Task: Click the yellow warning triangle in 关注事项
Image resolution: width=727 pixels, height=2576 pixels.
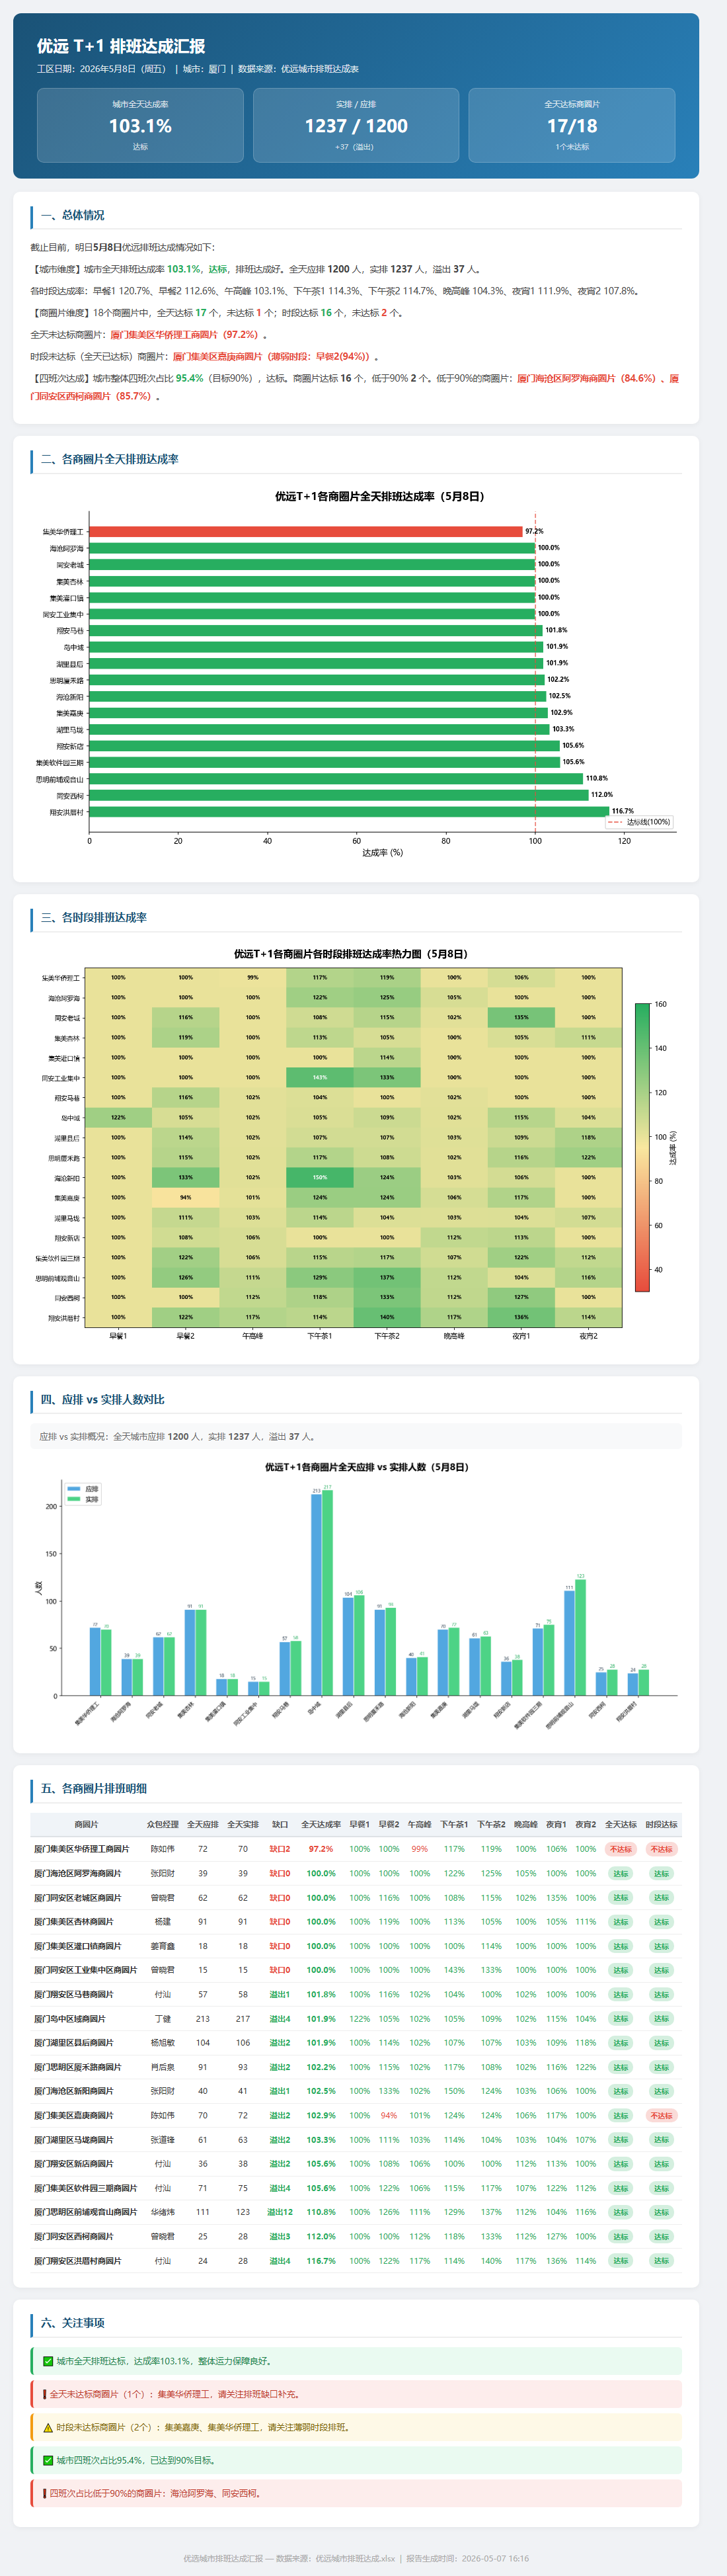Action: [48, 2427]
